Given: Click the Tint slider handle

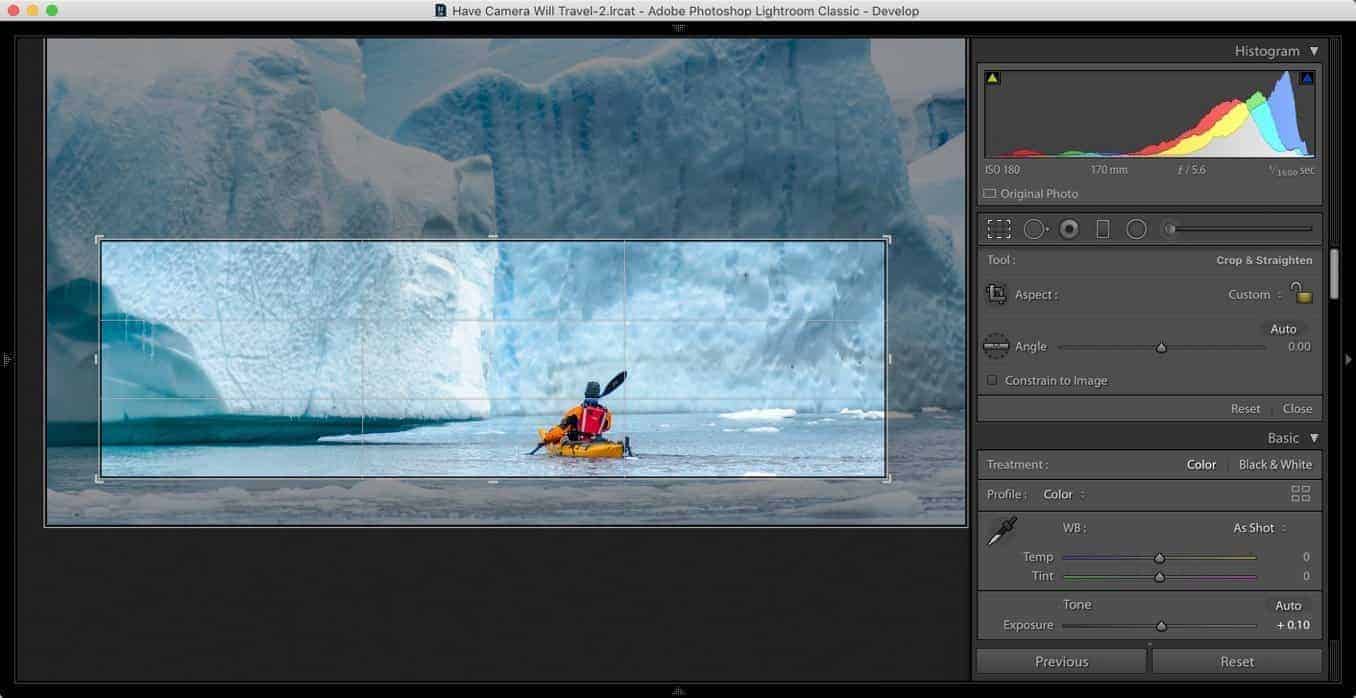Looking at the screenshot, I should click(x=1160, y=577).
